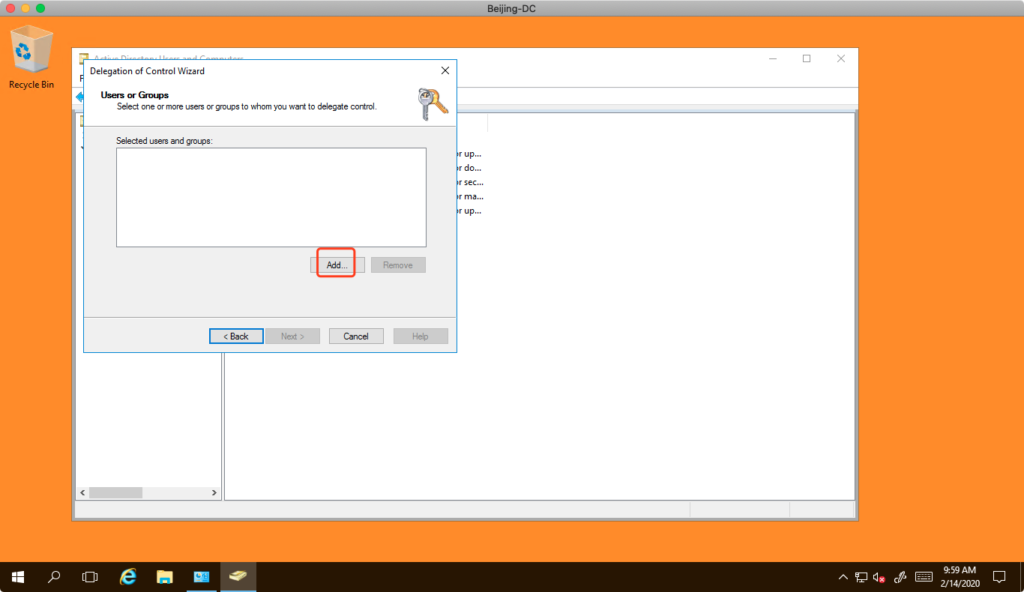The width and height of the screenshot is (1024, 592).
Task: Click the muted volume tray icon
Action: tap(879, 577)
